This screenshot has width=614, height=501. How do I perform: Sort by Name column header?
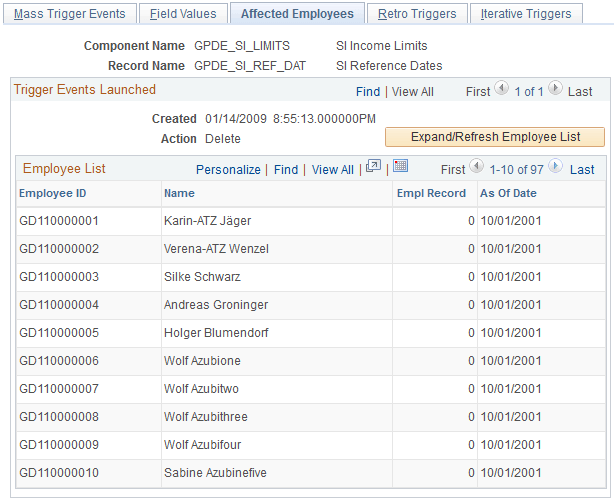click(179, 193)
